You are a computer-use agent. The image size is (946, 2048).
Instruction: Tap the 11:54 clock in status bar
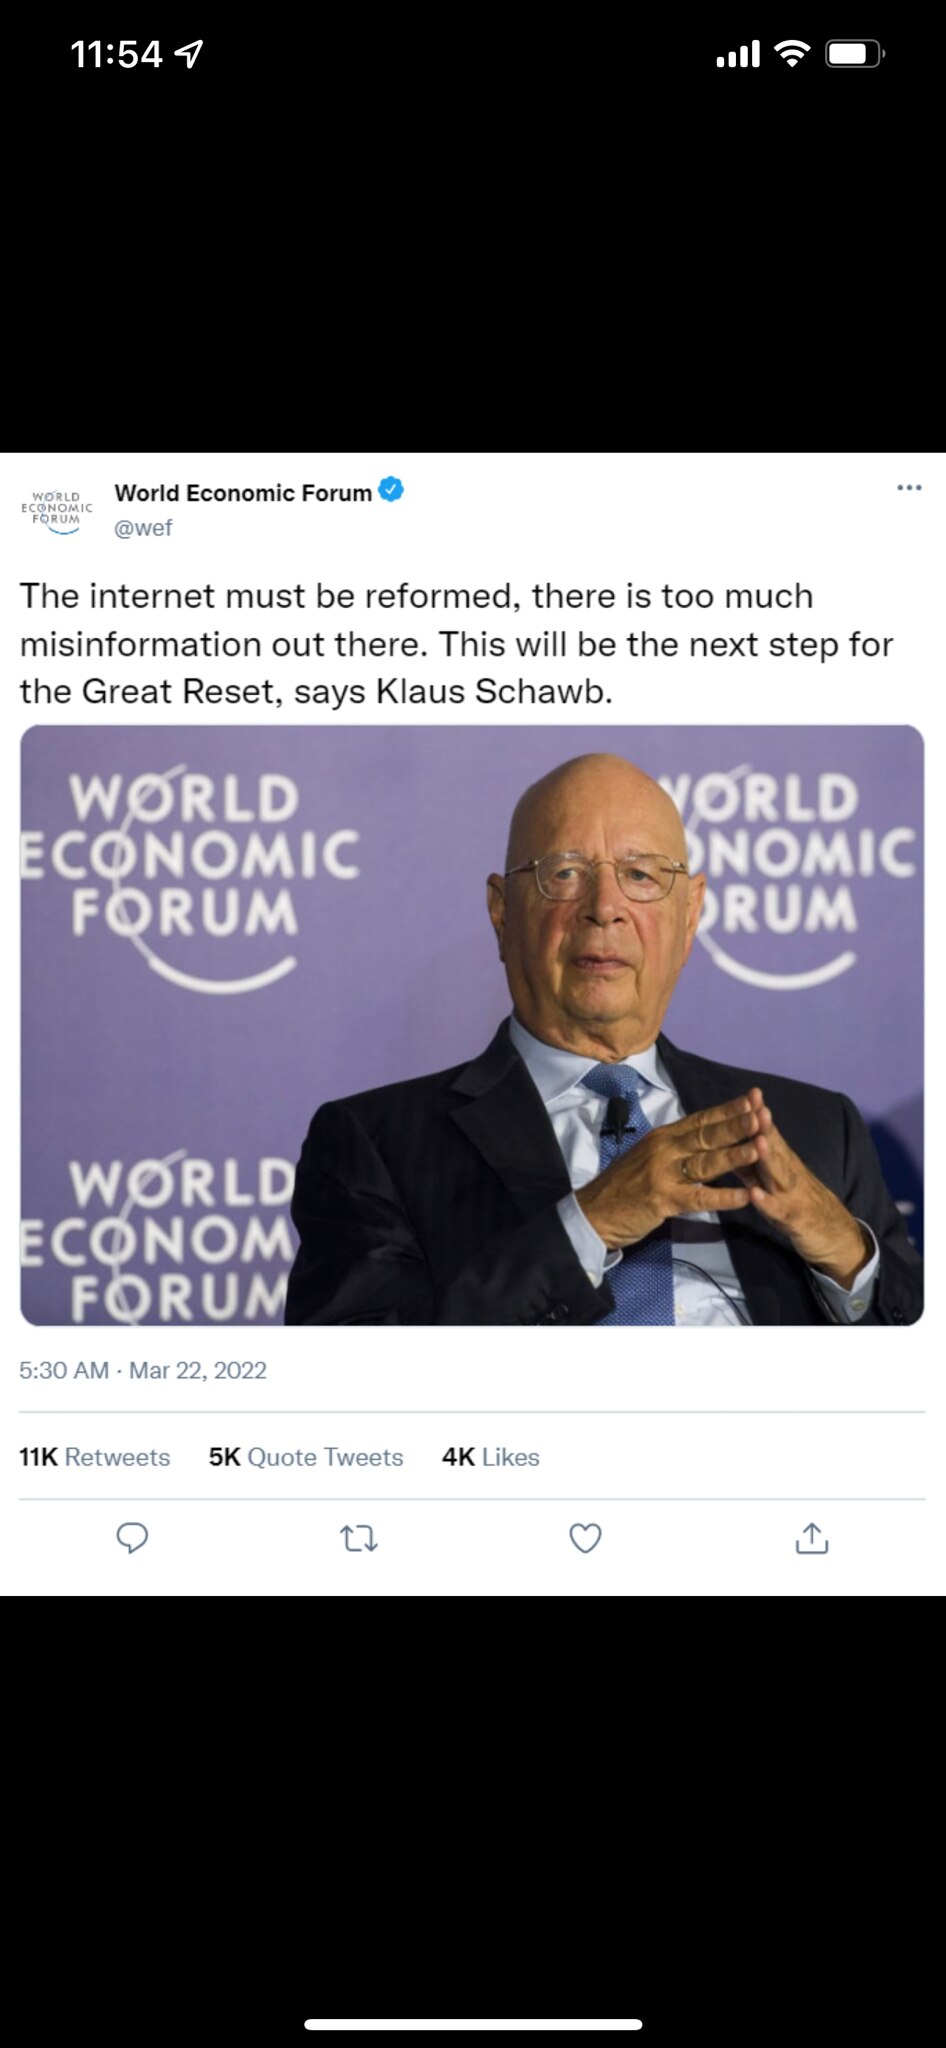116,54
